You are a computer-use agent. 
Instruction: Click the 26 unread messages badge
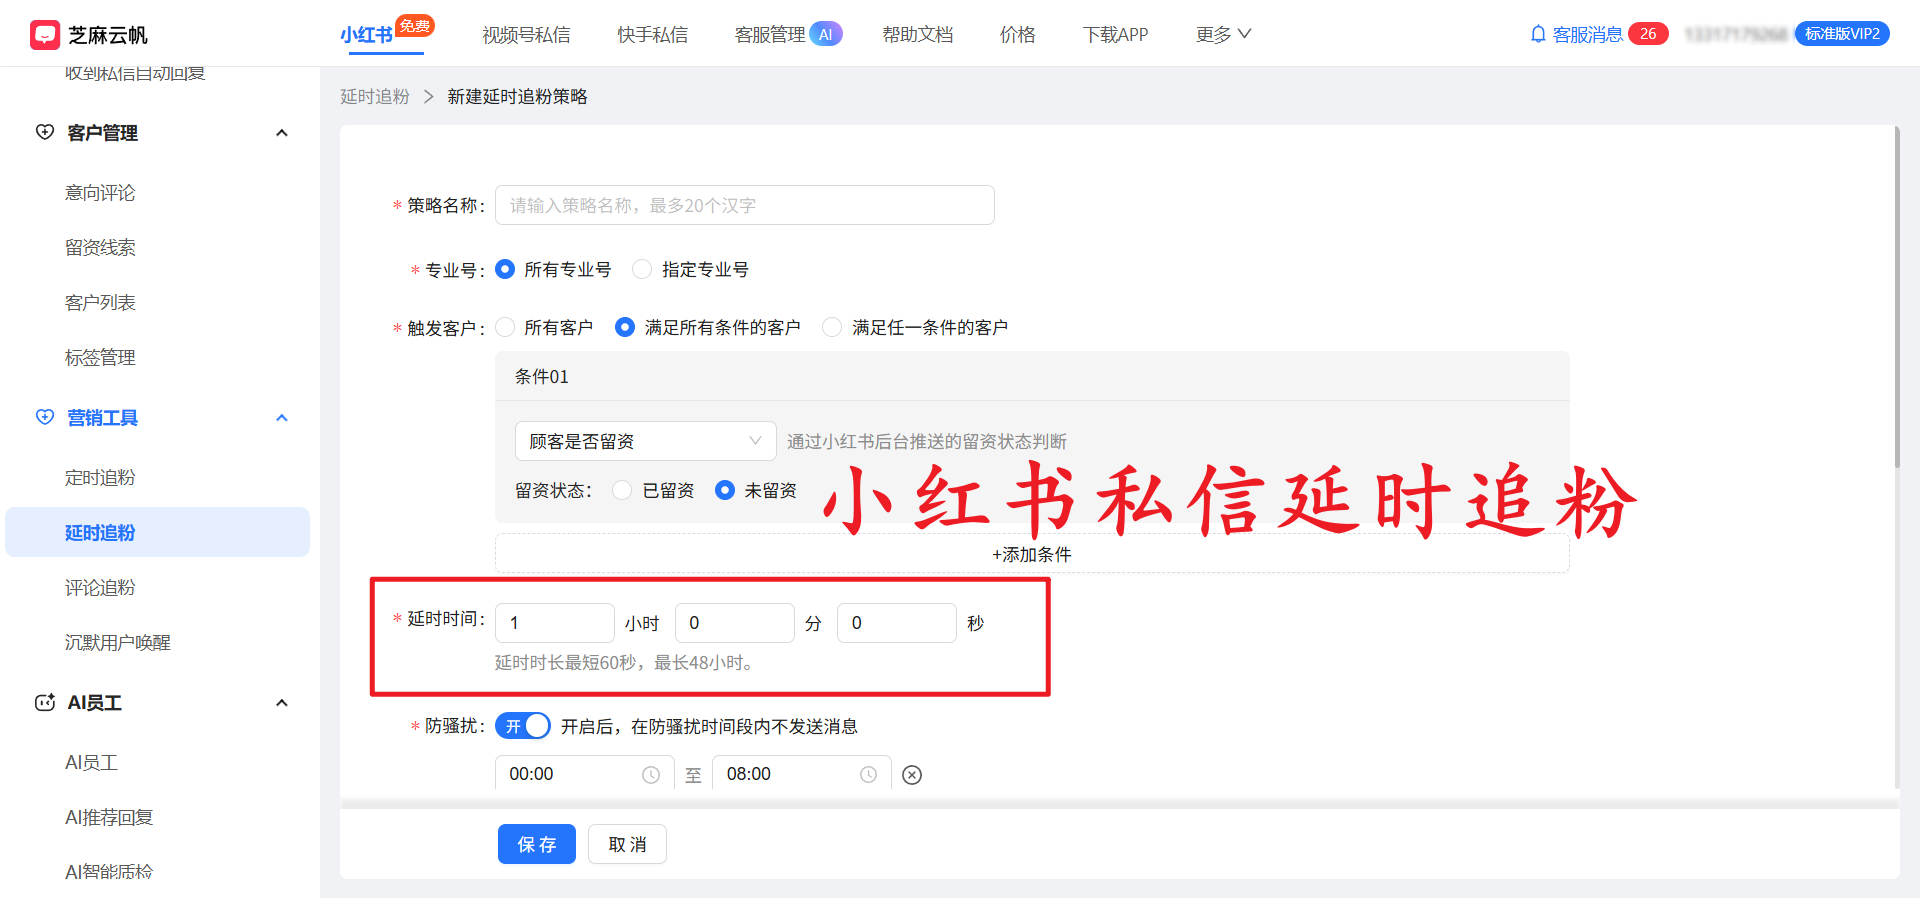pos(1648,34)
